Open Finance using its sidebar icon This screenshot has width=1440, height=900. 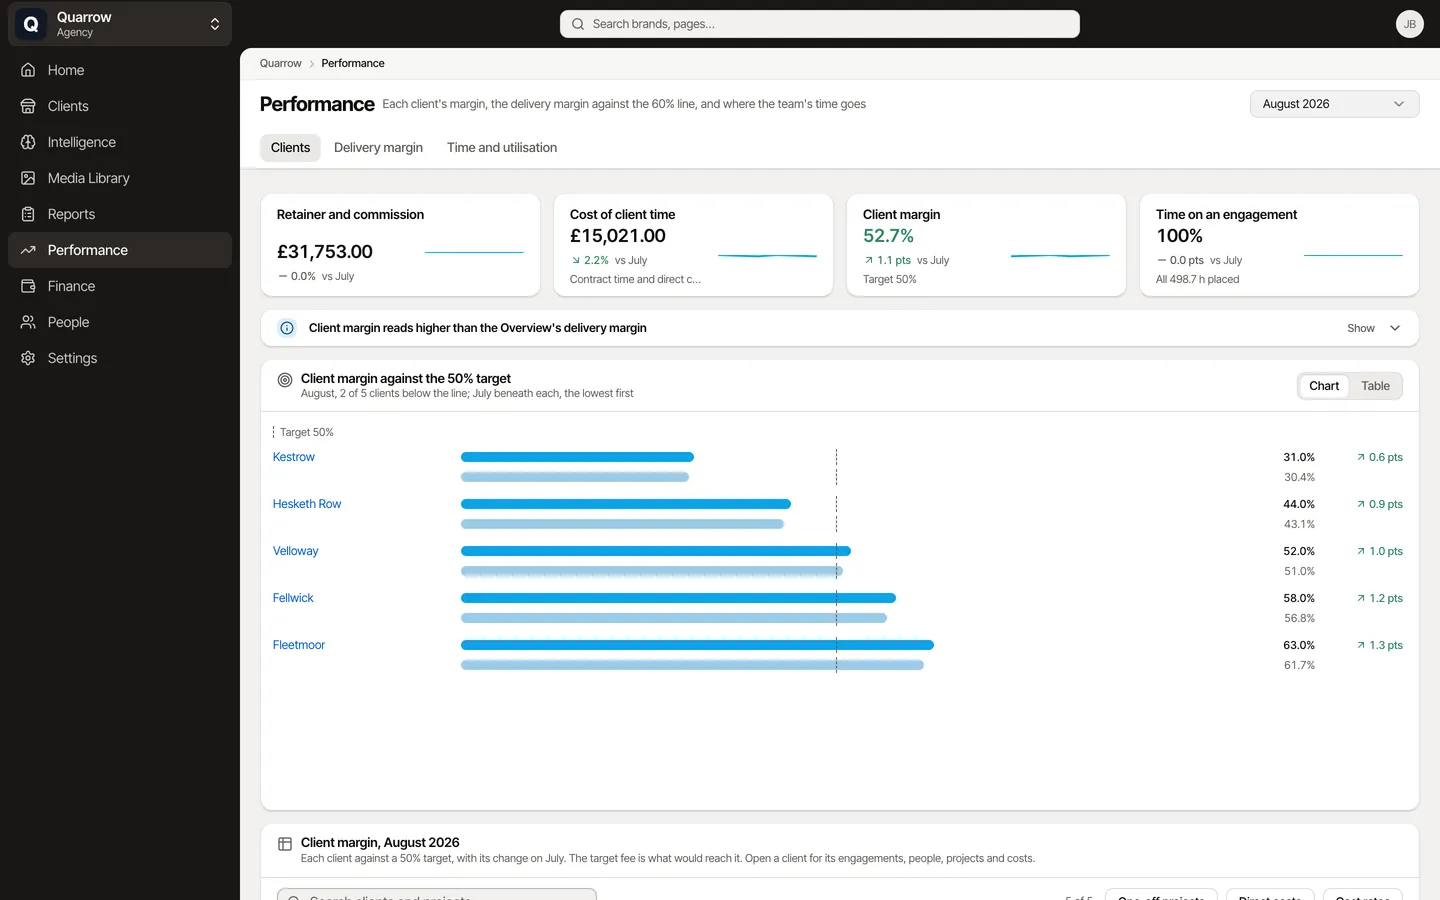28,286
